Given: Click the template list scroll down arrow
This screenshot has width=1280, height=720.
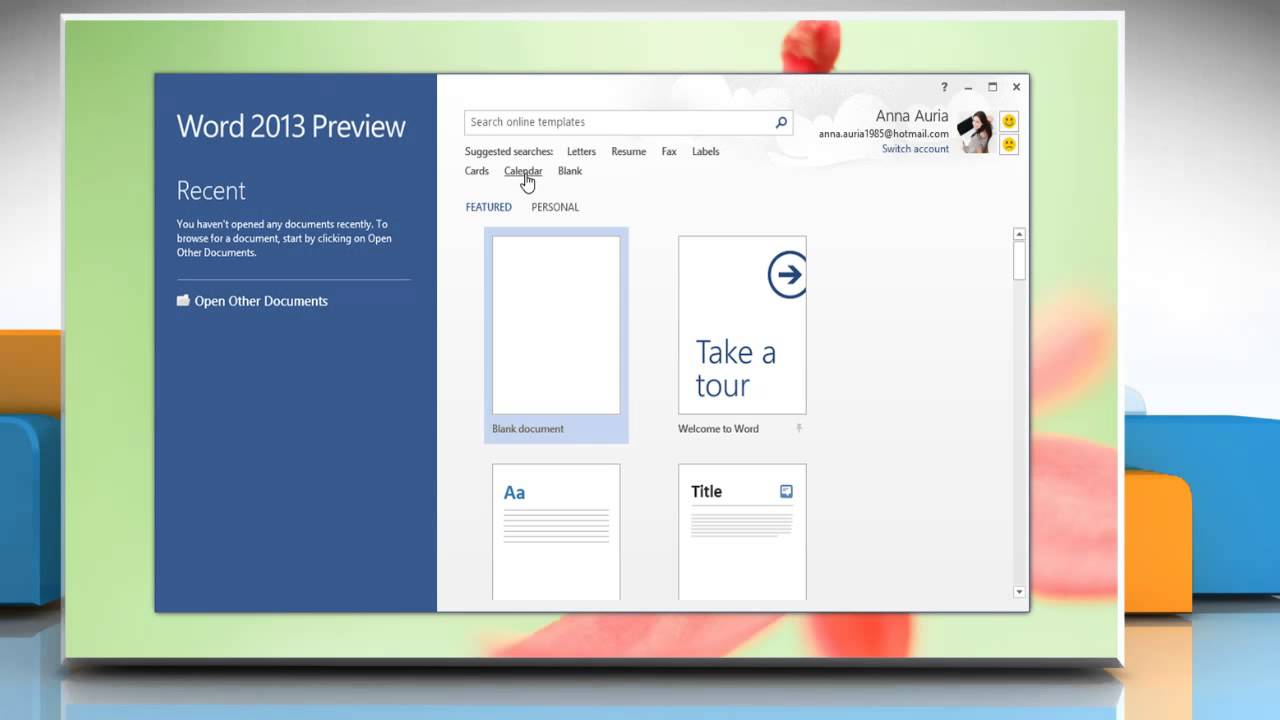Looking at the screenshot, I should pos(1019,592).
